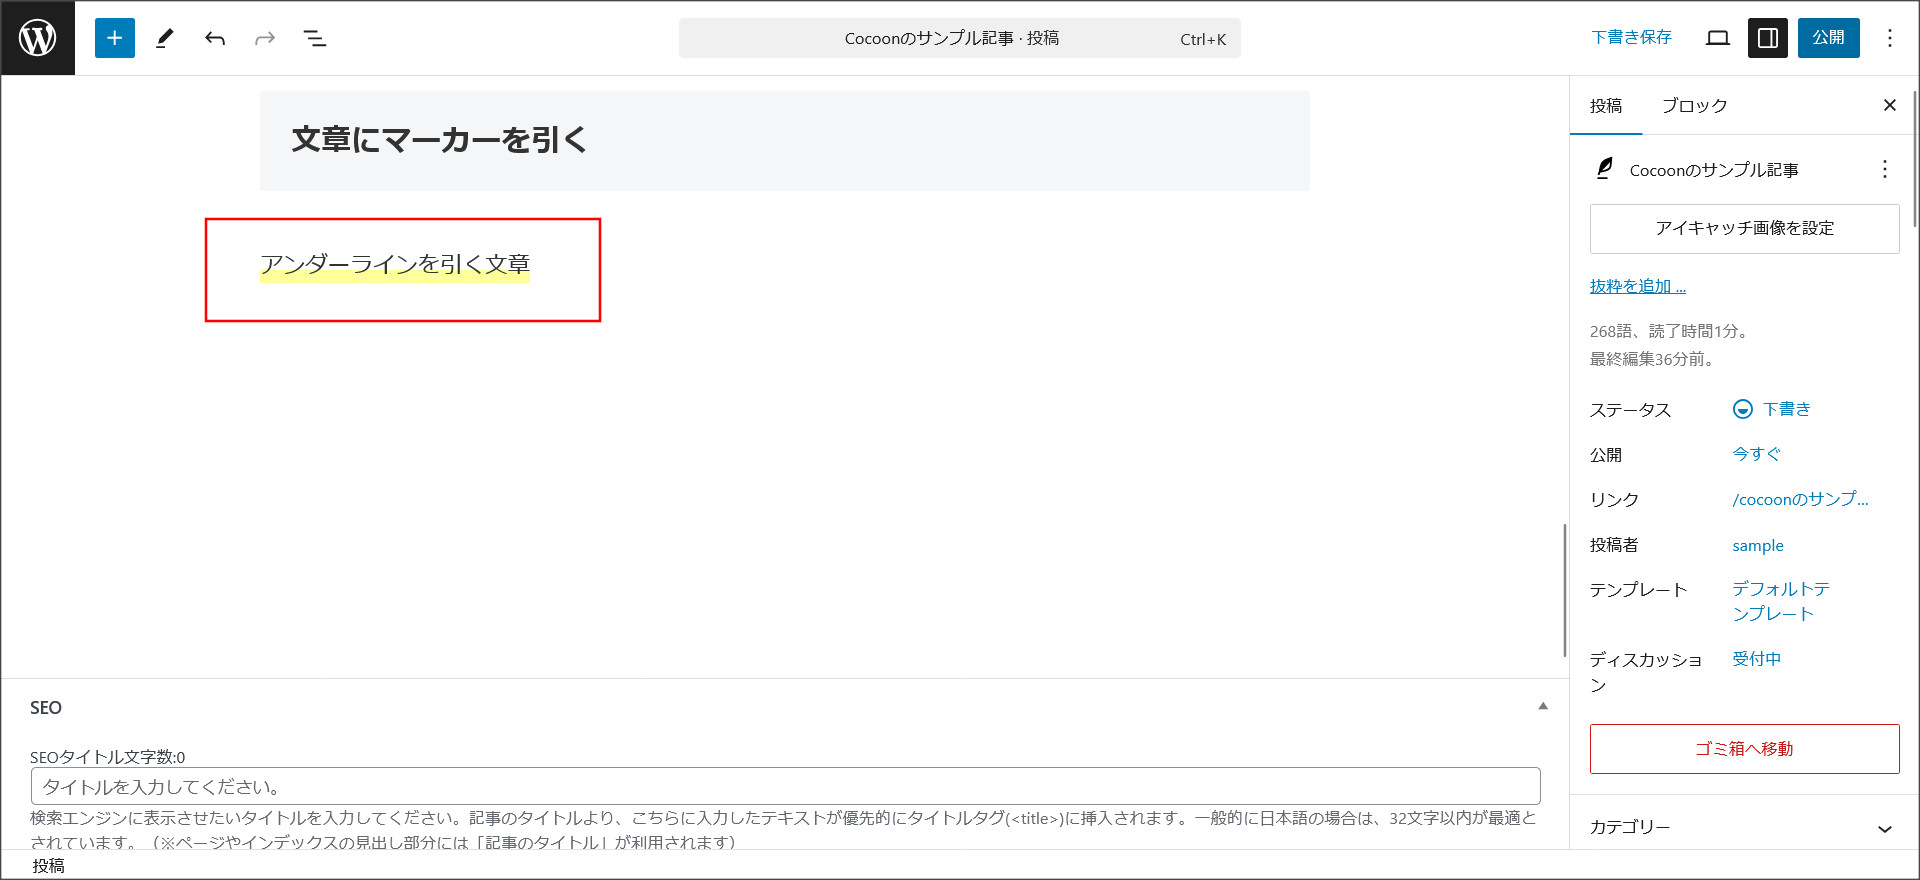Open the WordPress logo menu
1920x880 pixels.
(38, 38)
